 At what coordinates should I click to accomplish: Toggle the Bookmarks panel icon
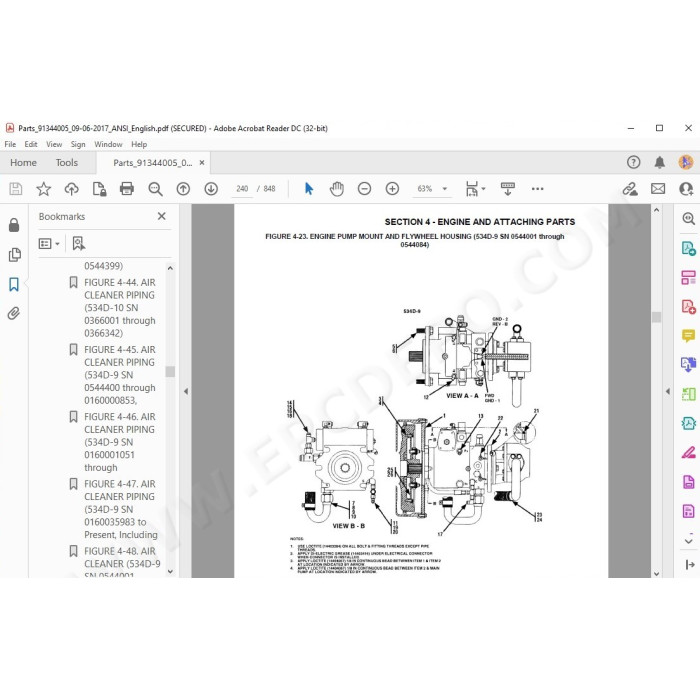14,284
